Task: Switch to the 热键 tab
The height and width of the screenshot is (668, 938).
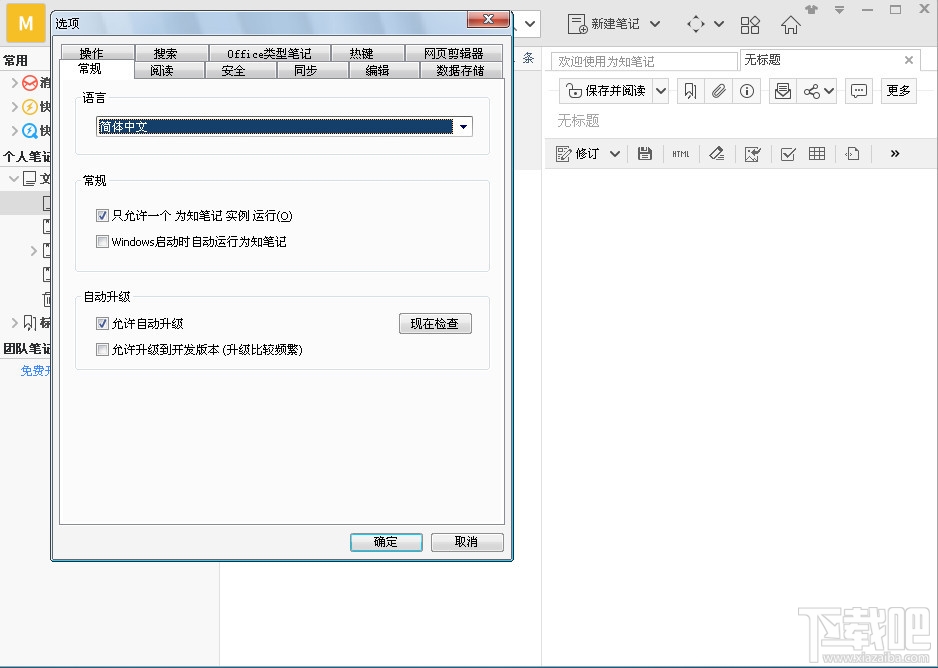Action: [x=367, y=51]
